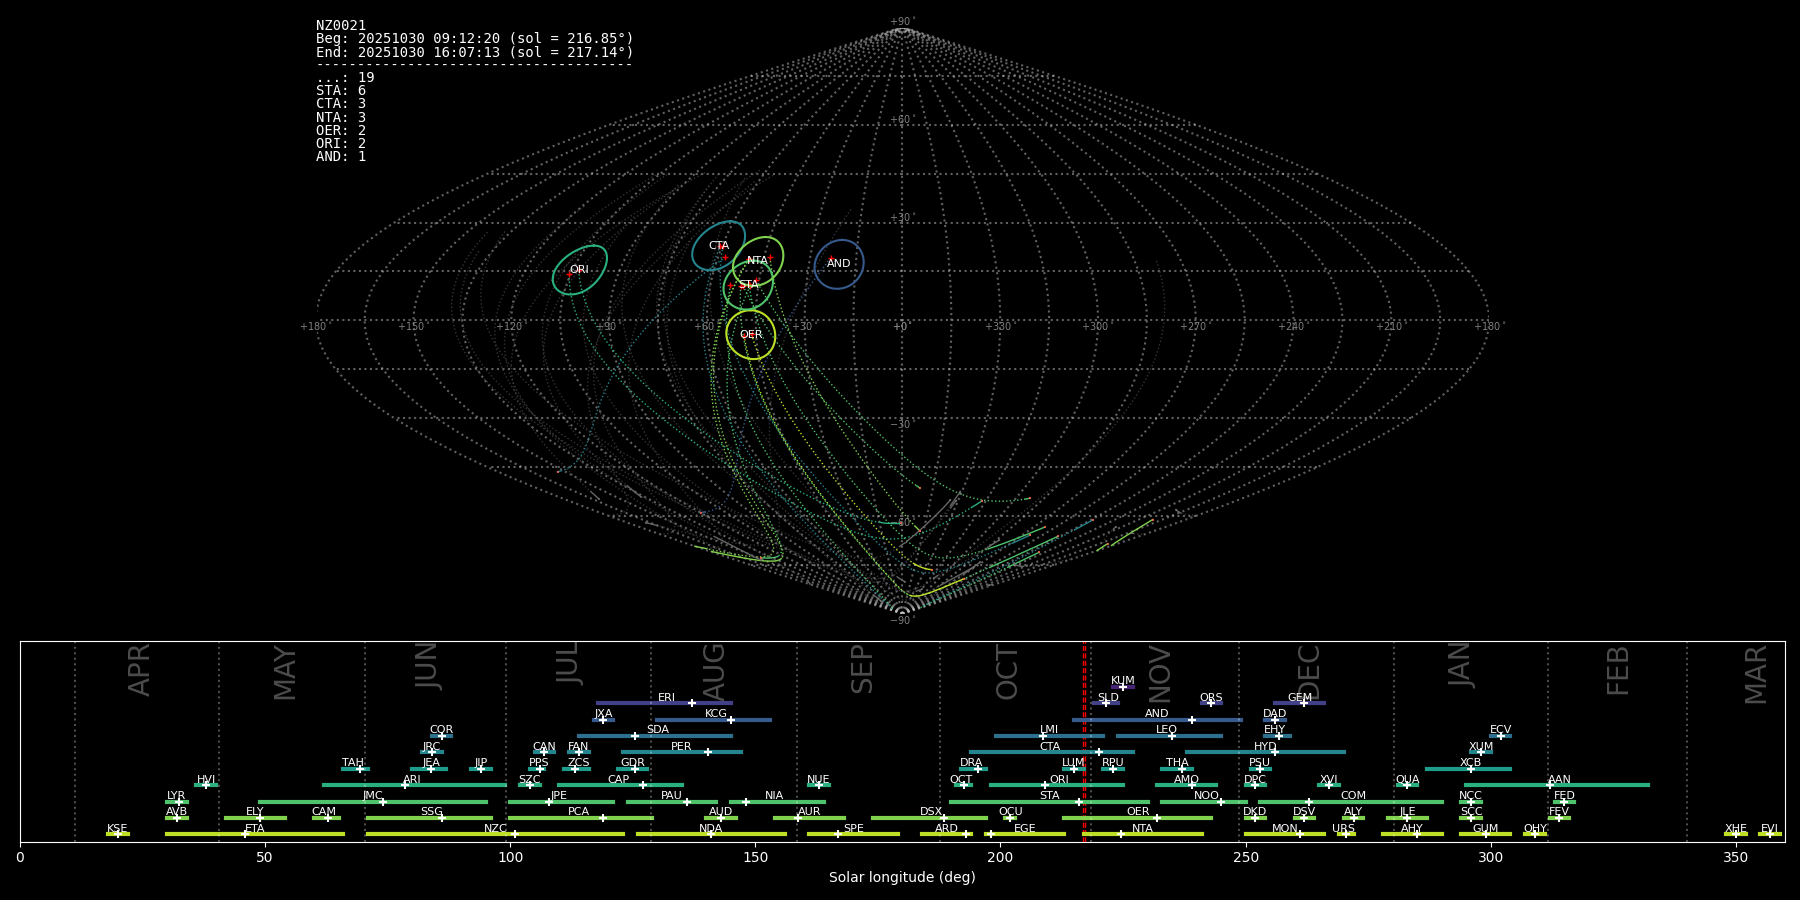Click the 350 tick on solar longitude axis
The height and width of the screenshot is (900, 1800).
click(x=1735, y=857)
